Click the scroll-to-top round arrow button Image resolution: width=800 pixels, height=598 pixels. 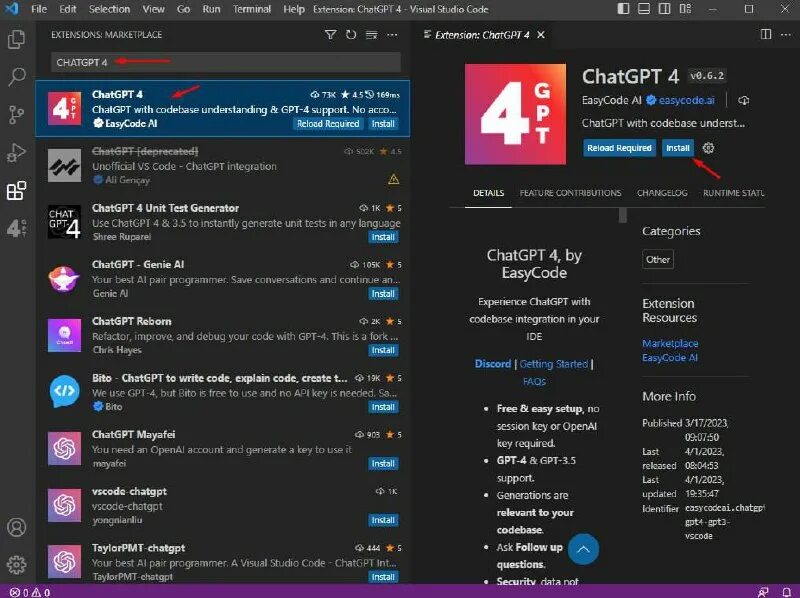[x=583, y=549]
